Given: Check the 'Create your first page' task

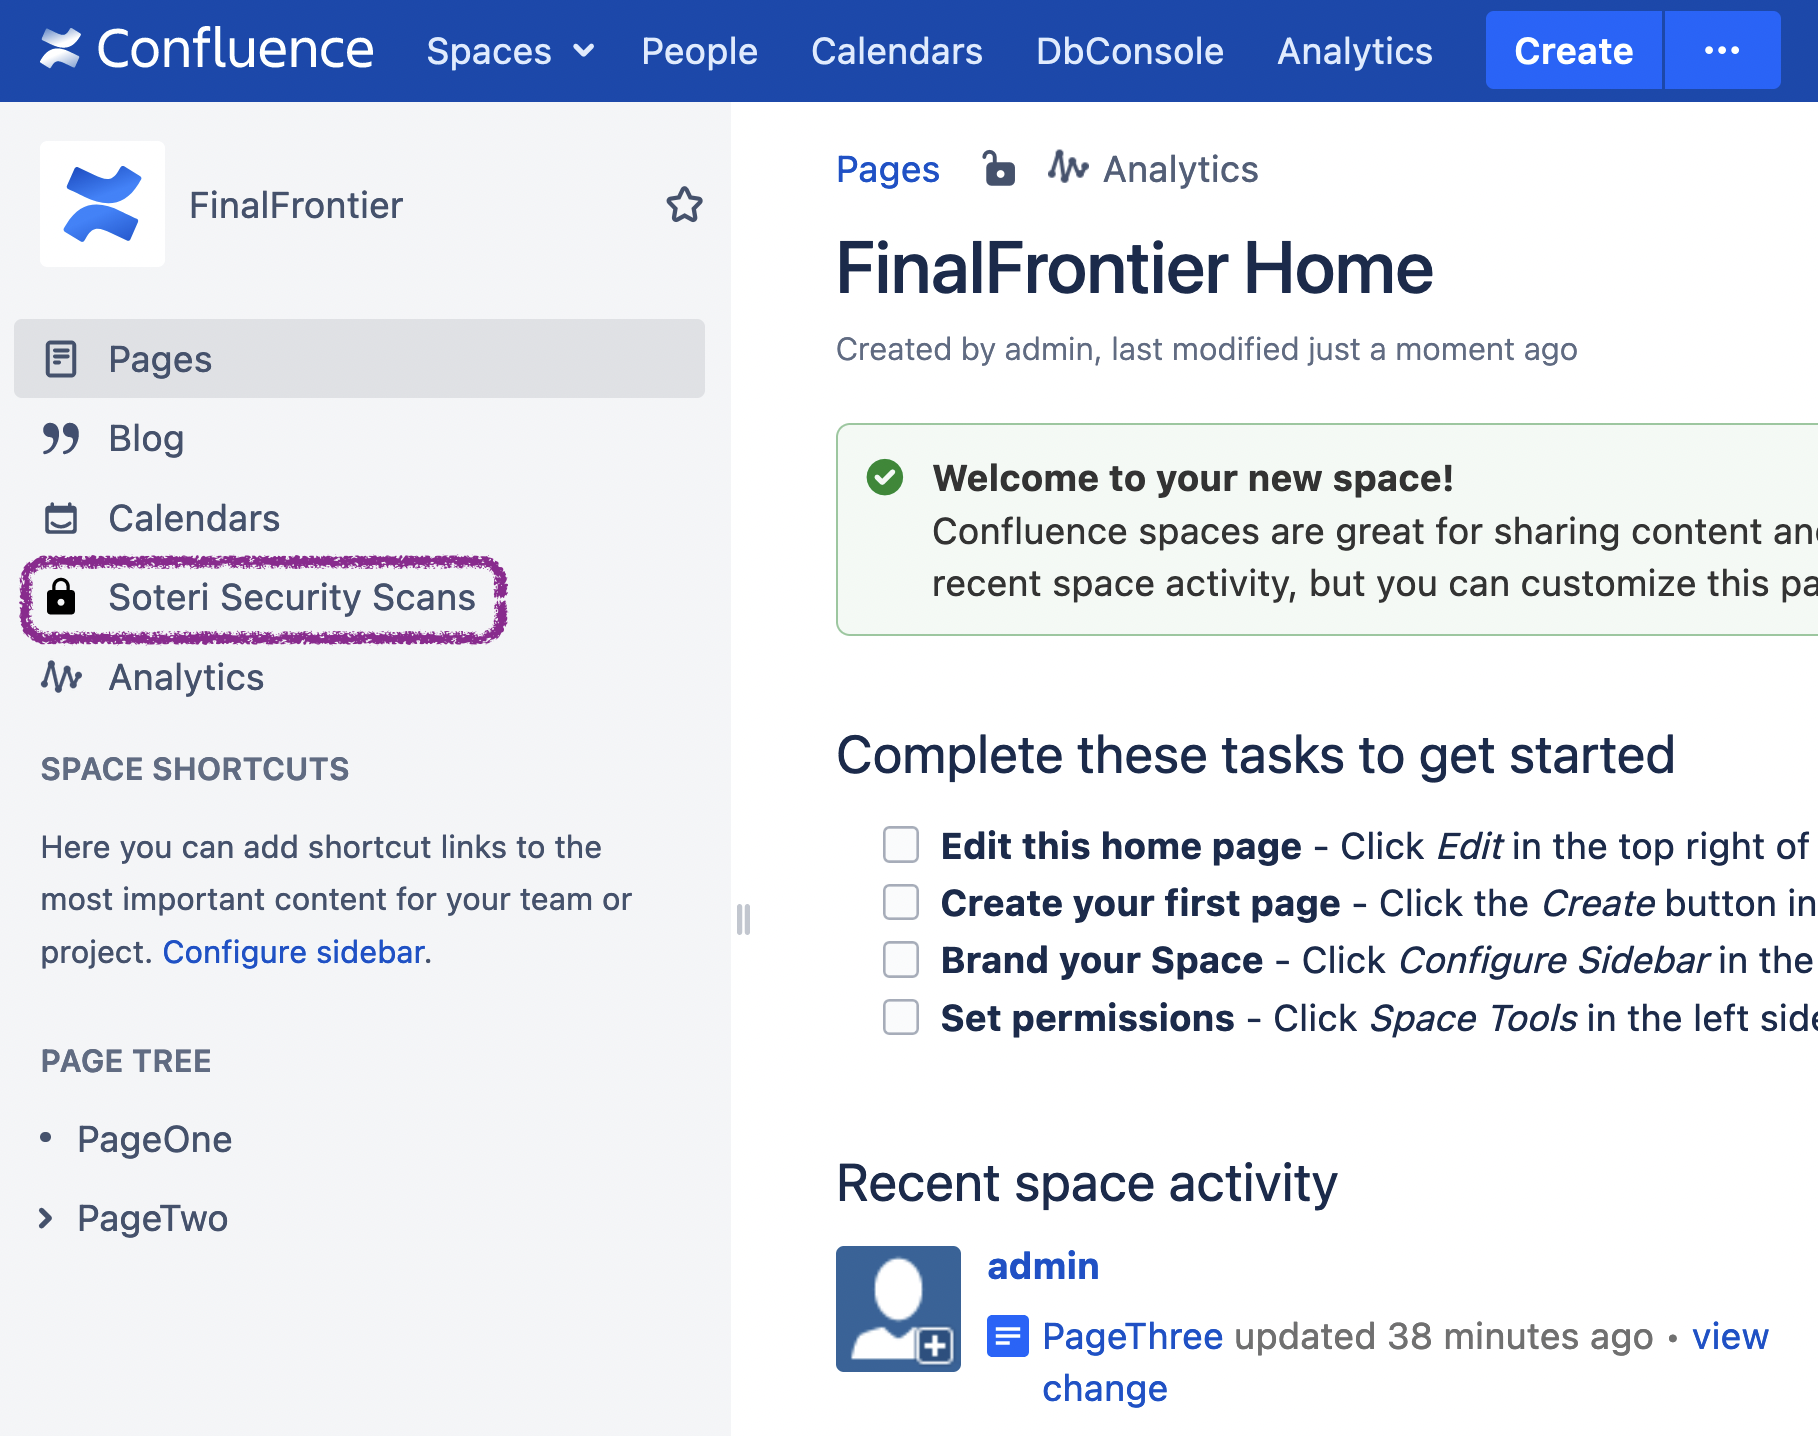Looking at the screenshot, I should coord(900,902).
